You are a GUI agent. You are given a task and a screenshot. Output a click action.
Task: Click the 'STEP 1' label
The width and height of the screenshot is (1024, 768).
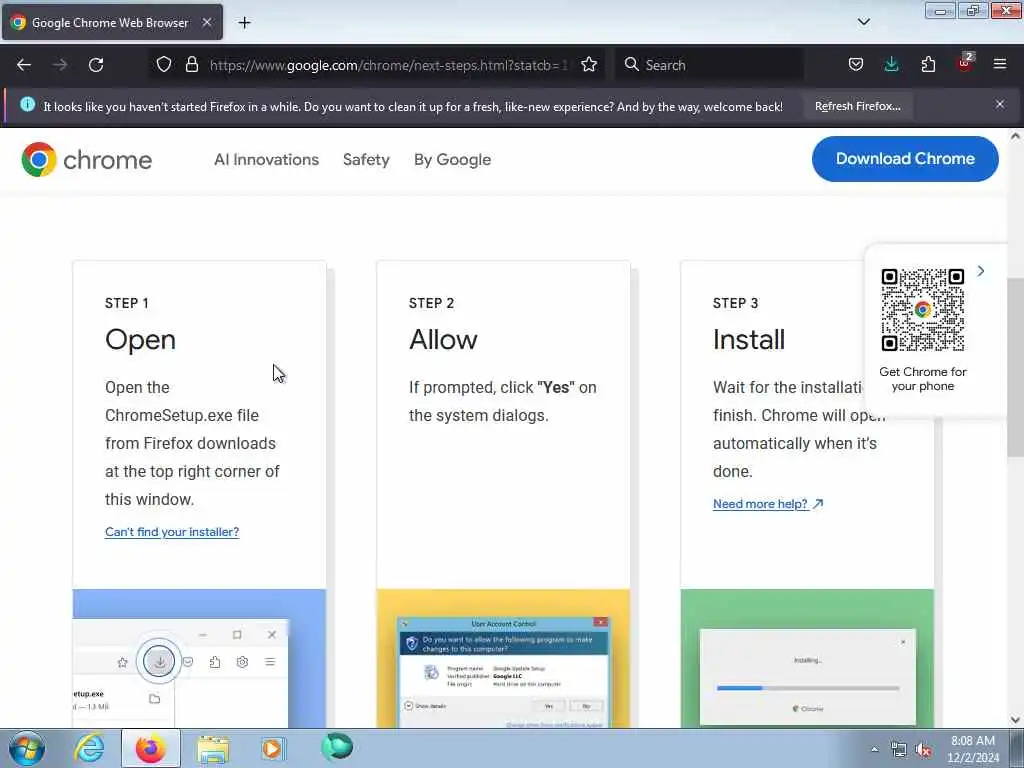(x=127, y=303)
